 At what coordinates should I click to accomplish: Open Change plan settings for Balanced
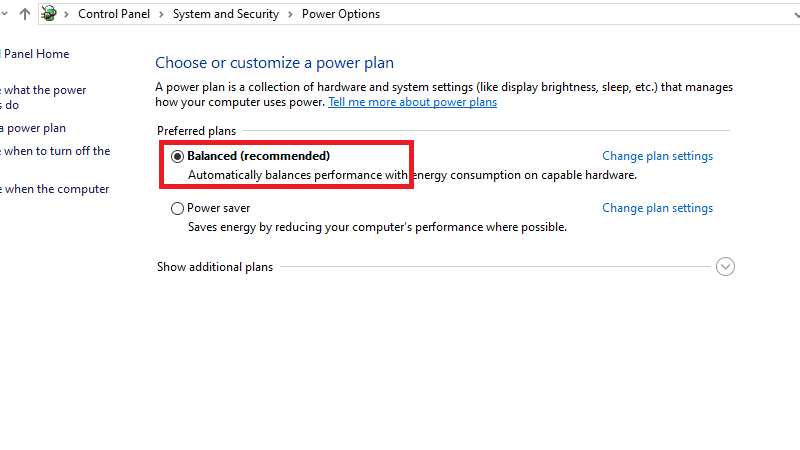[657, 156]
